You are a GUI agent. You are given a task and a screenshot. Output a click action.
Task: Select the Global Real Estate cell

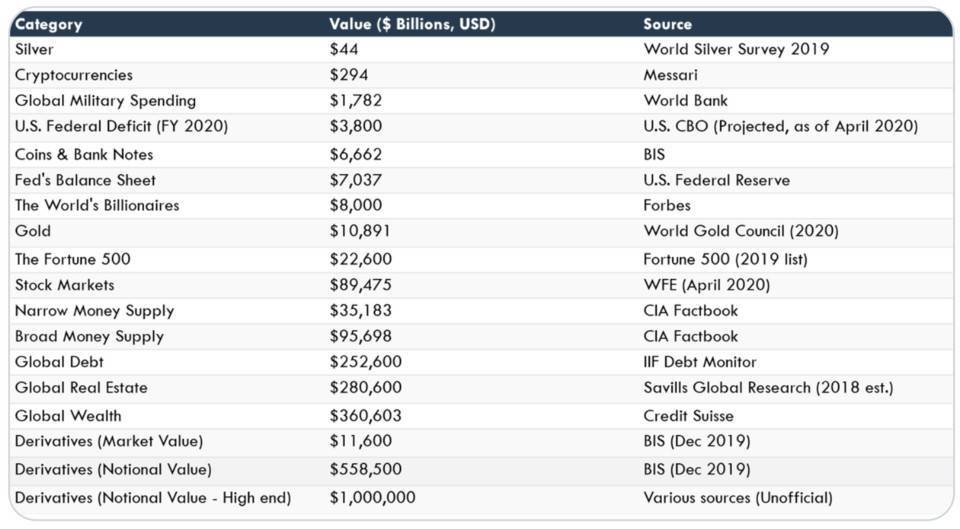[81, 388]
